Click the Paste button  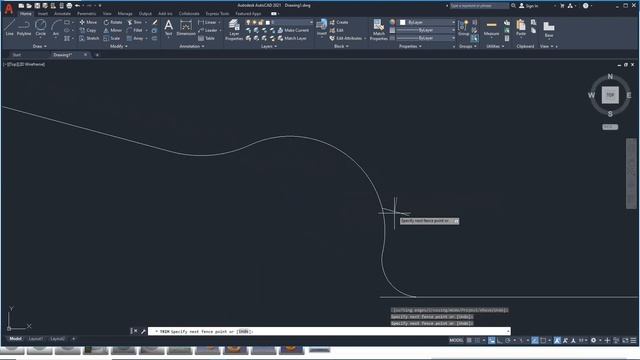click(x=520, y=28)
